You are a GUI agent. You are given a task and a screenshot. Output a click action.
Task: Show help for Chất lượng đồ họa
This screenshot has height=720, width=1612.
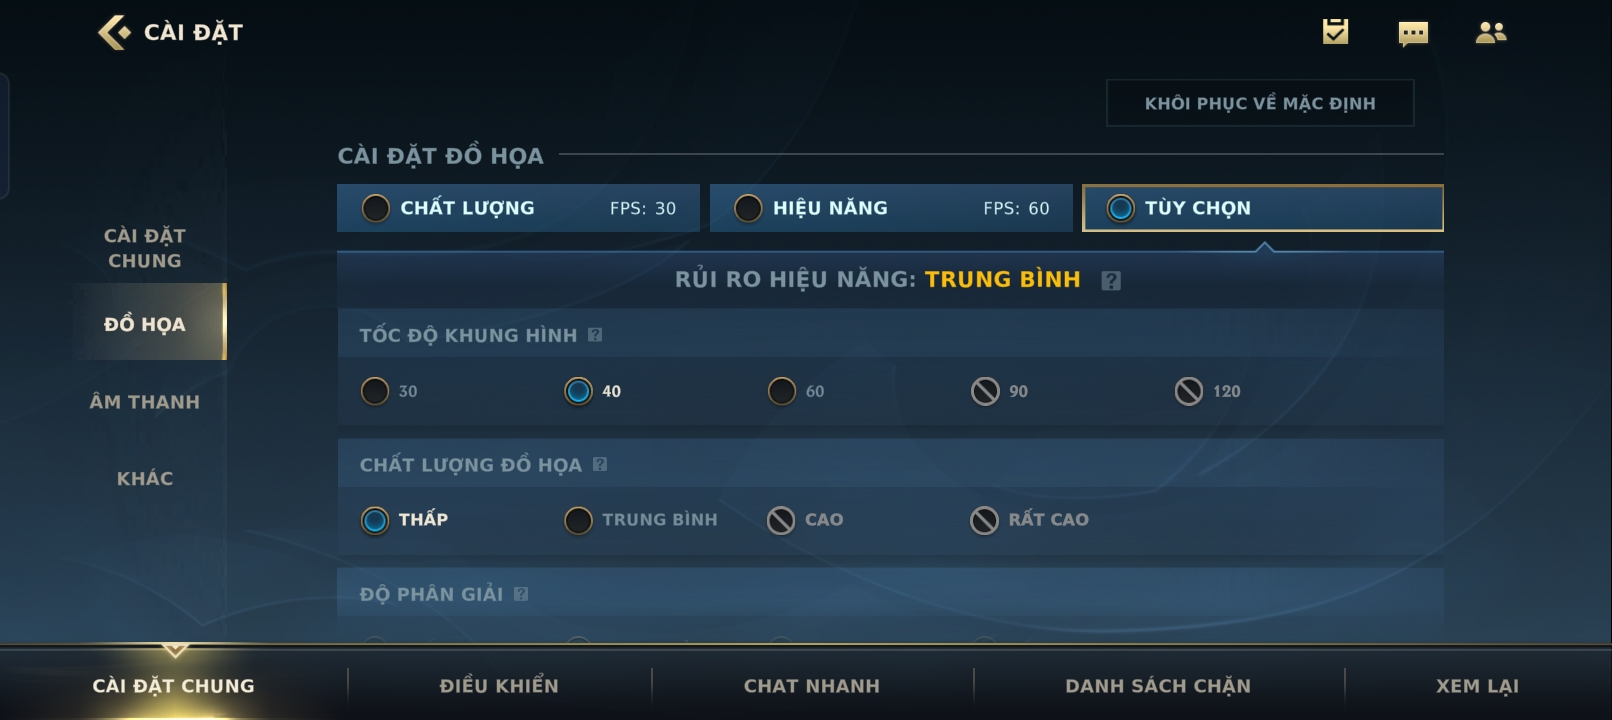pyautogui.click(x=600, y=464)
